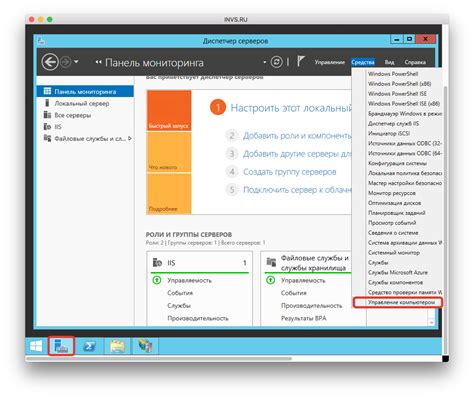Viewport: 474px width, 398px height.
Task: Choose Windows PowerShell ISE menu item
Action: coord(397,94)
